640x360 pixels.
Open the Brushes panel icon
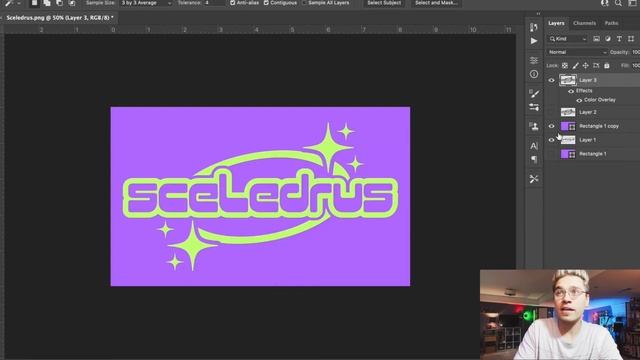point(533,107)
